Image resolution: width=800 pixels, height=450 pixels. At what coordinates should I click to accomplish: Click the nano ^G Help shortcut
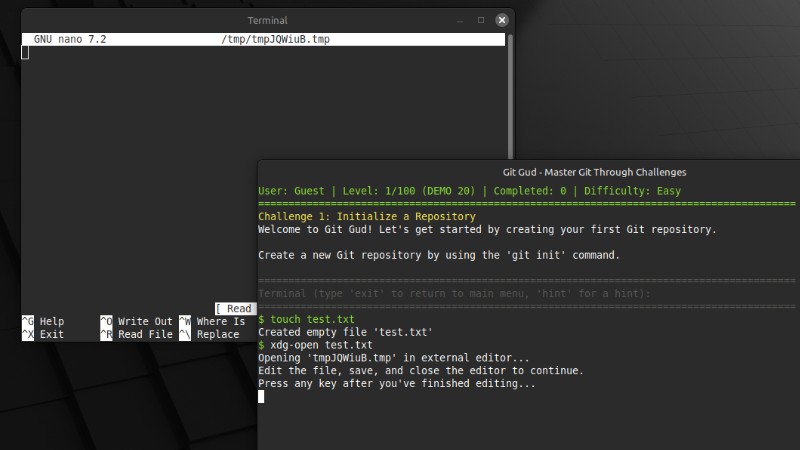43,321
